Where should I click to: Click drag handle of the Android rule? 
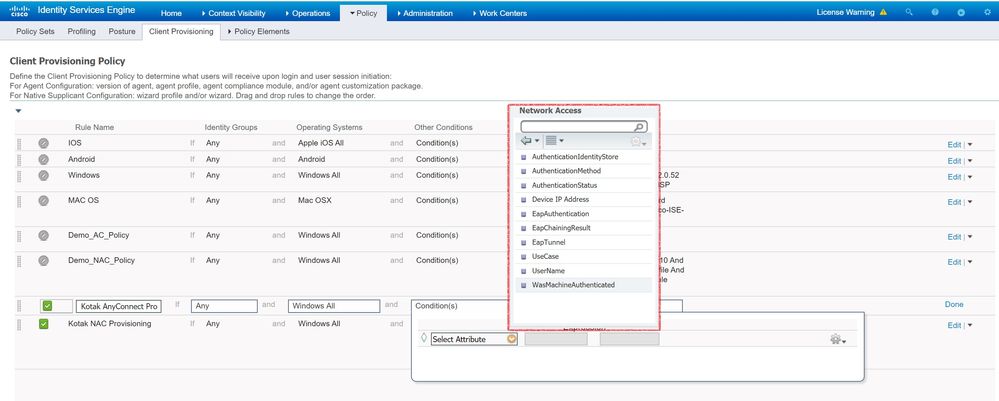pyautogui.click(x=19, y=159)
